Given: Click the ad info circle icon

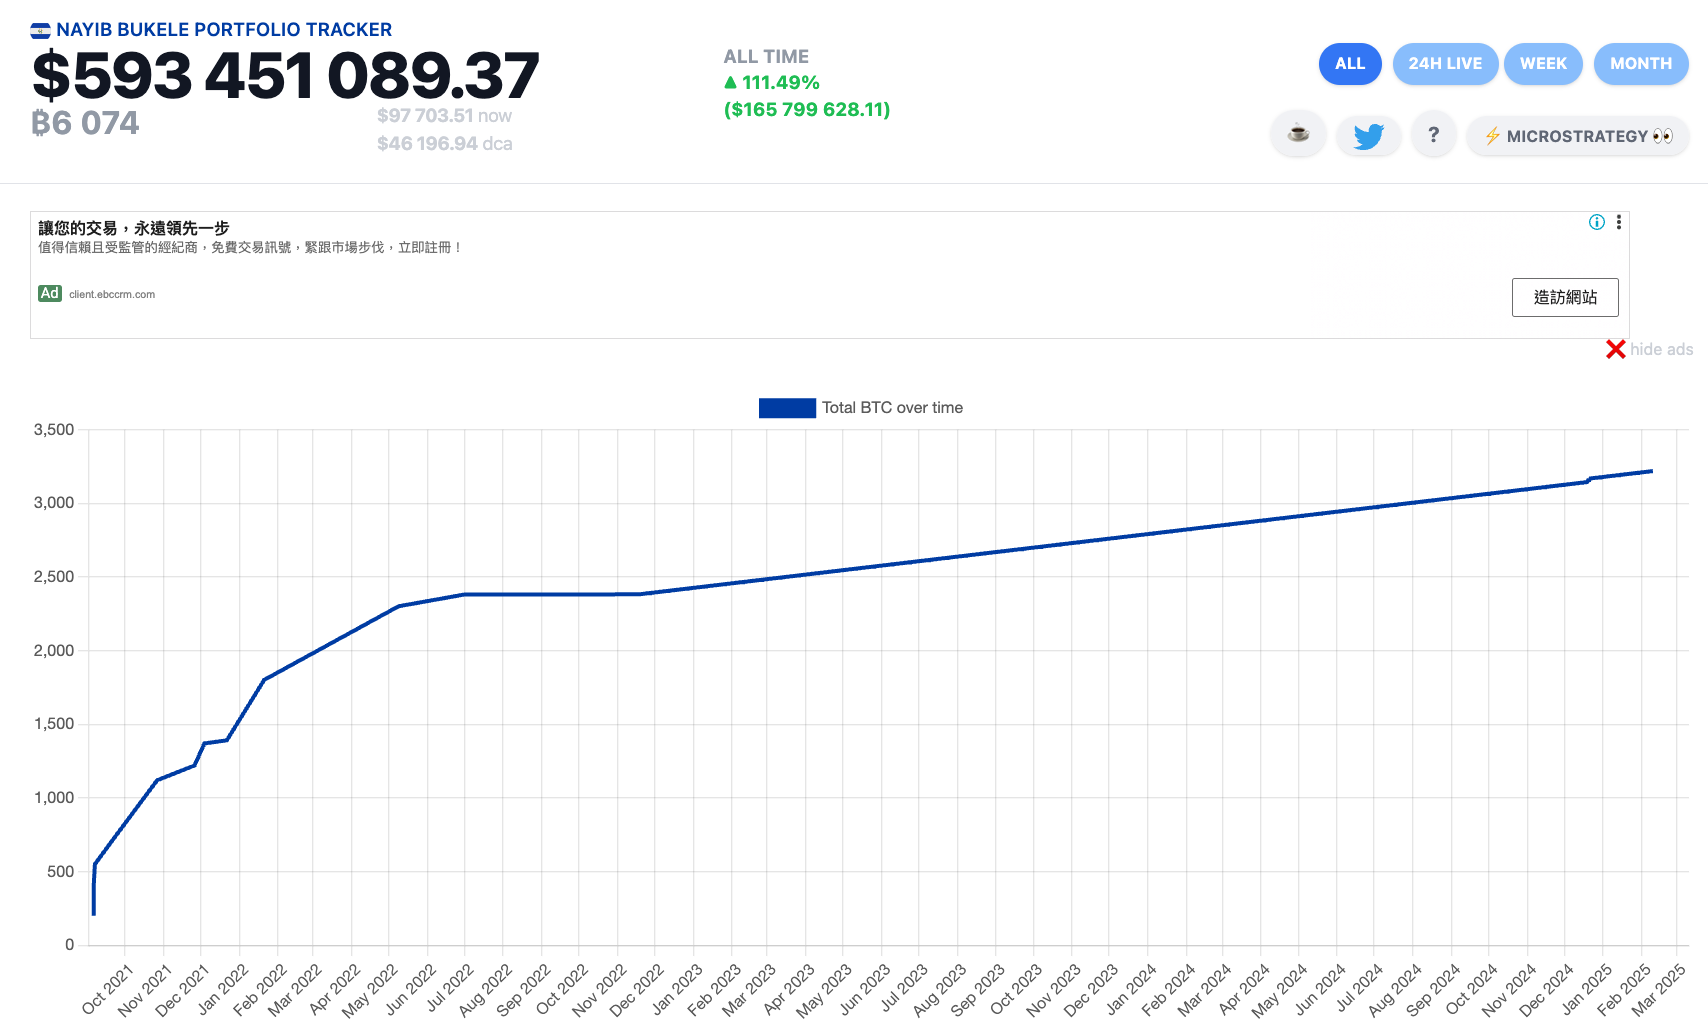Looking at the screenshot, I should coord(1597,222).
